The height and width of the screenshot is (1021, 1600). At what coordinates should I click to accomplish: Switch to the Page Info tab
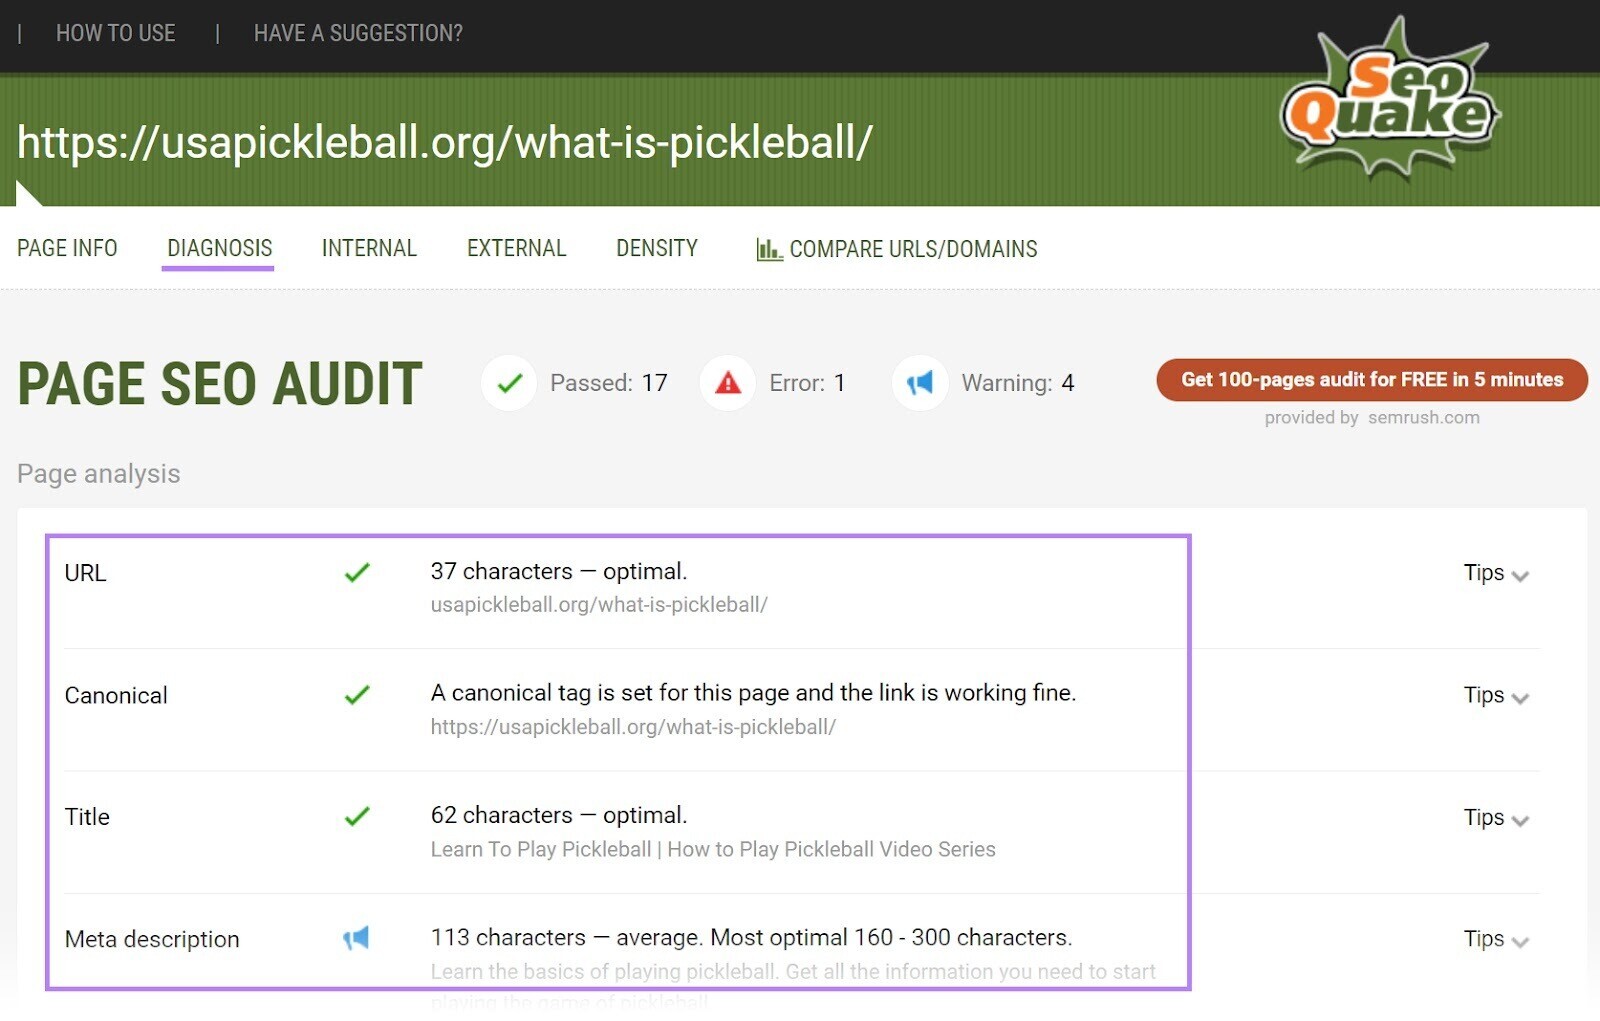tap(67, 249)
